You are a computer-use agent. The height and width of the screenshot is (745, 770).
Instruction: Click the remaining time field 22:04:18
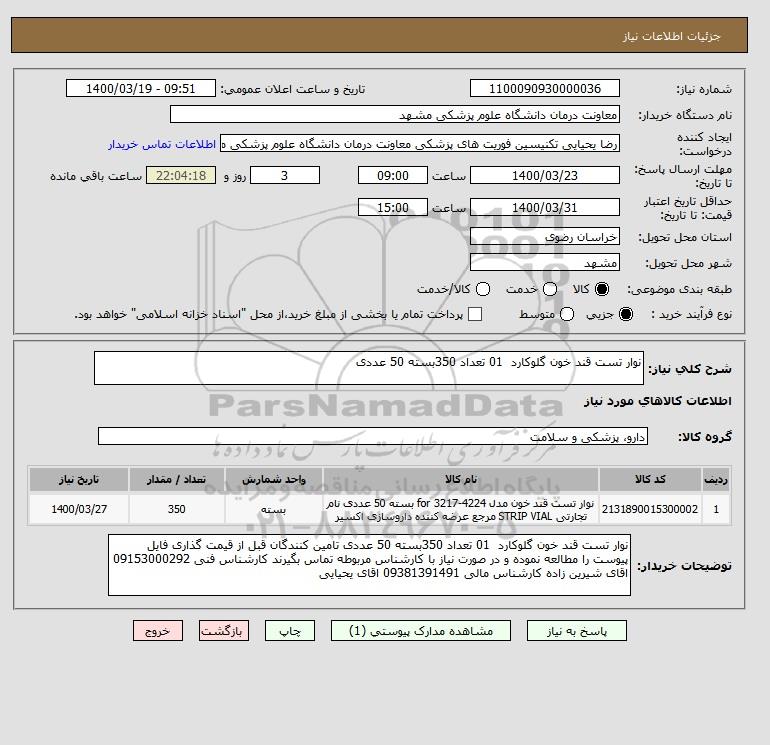pyautogui.click(x=181, y=175)
